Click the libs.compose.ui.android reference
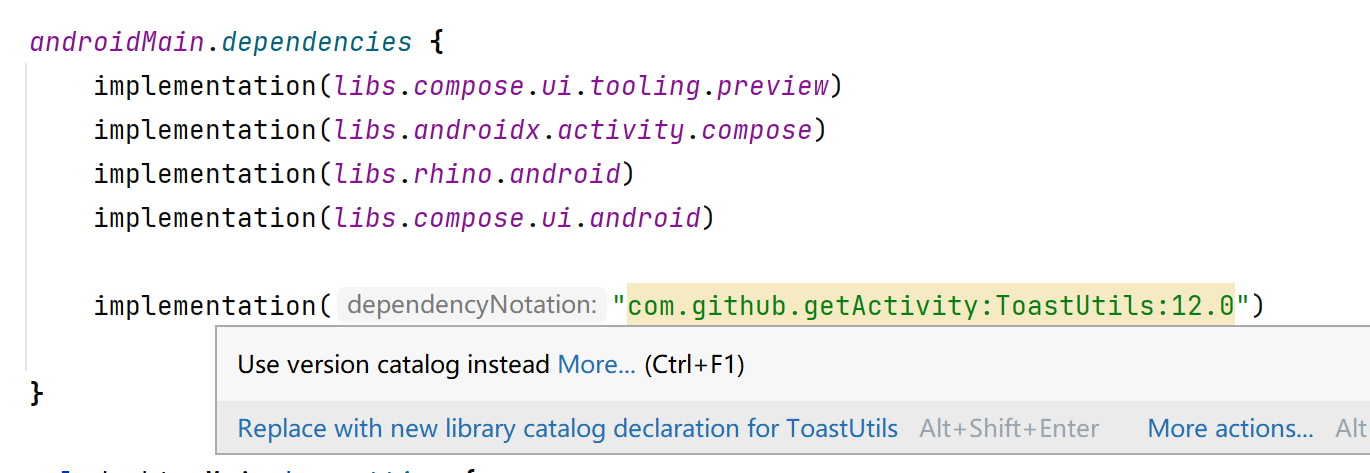This screenshot has height=473, width=1370. pos(517,218)
